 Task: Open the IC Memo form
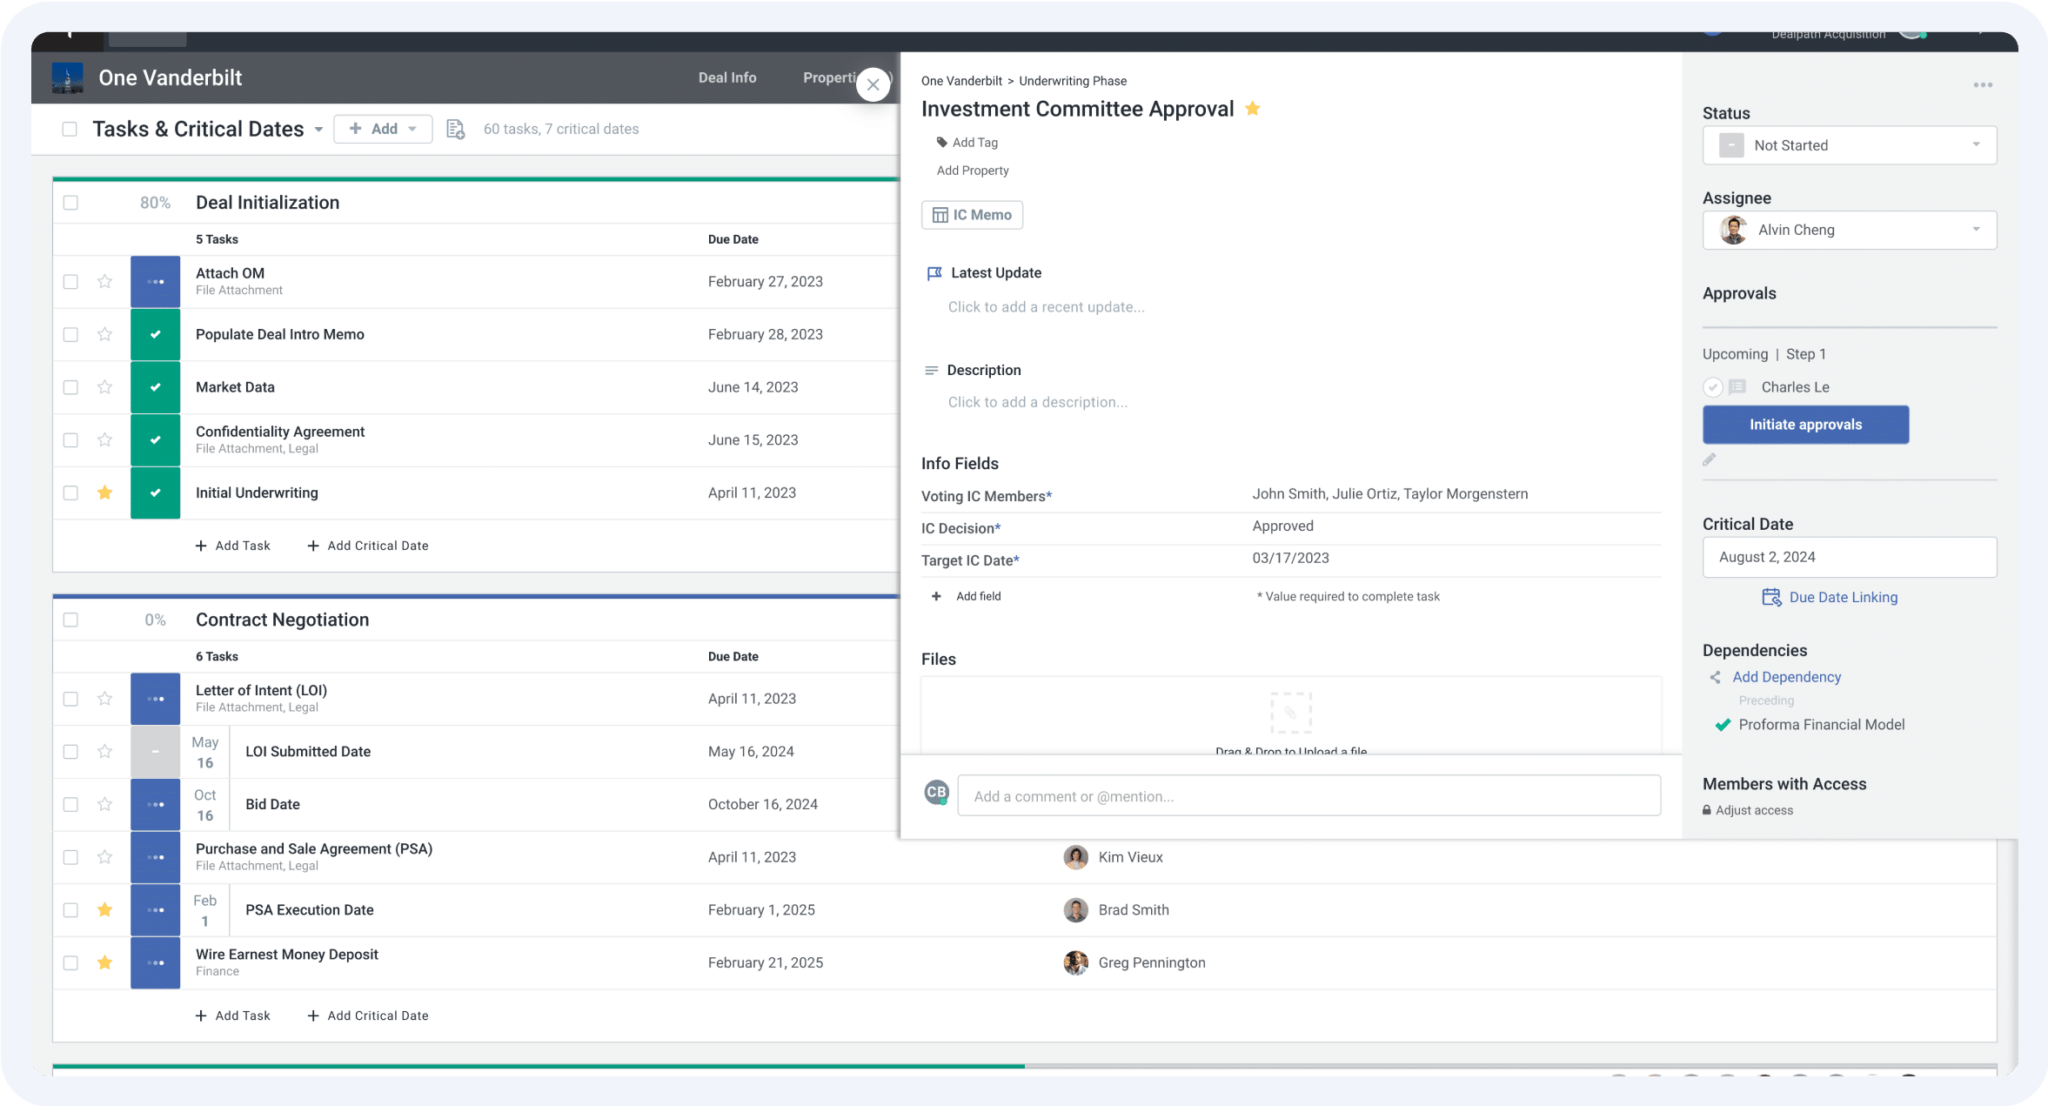pos(971,214)
